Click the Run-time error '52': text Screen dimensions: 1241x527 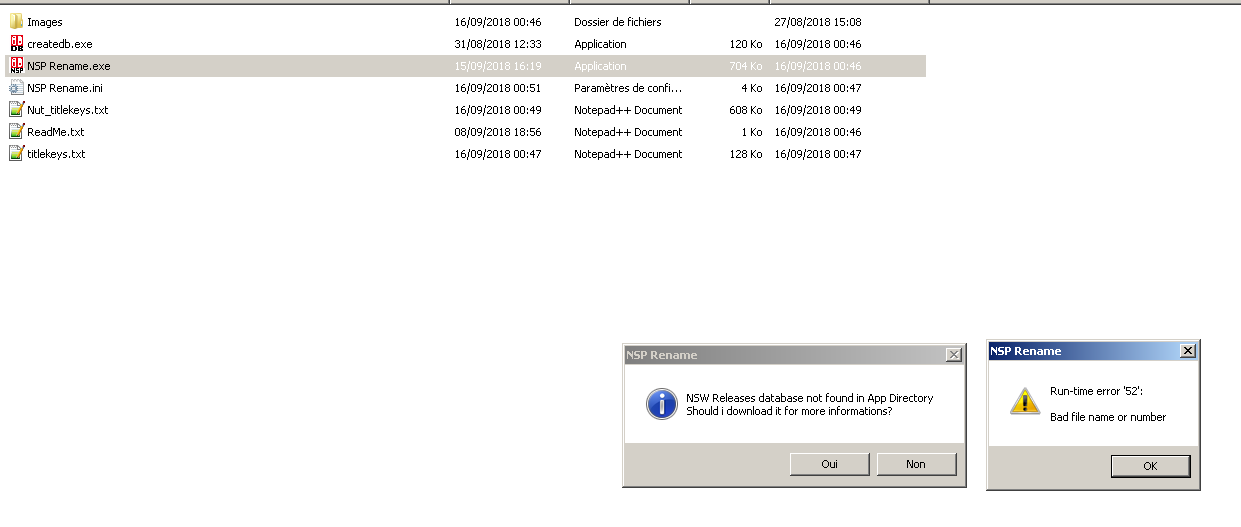click(x=1096, y=391)
